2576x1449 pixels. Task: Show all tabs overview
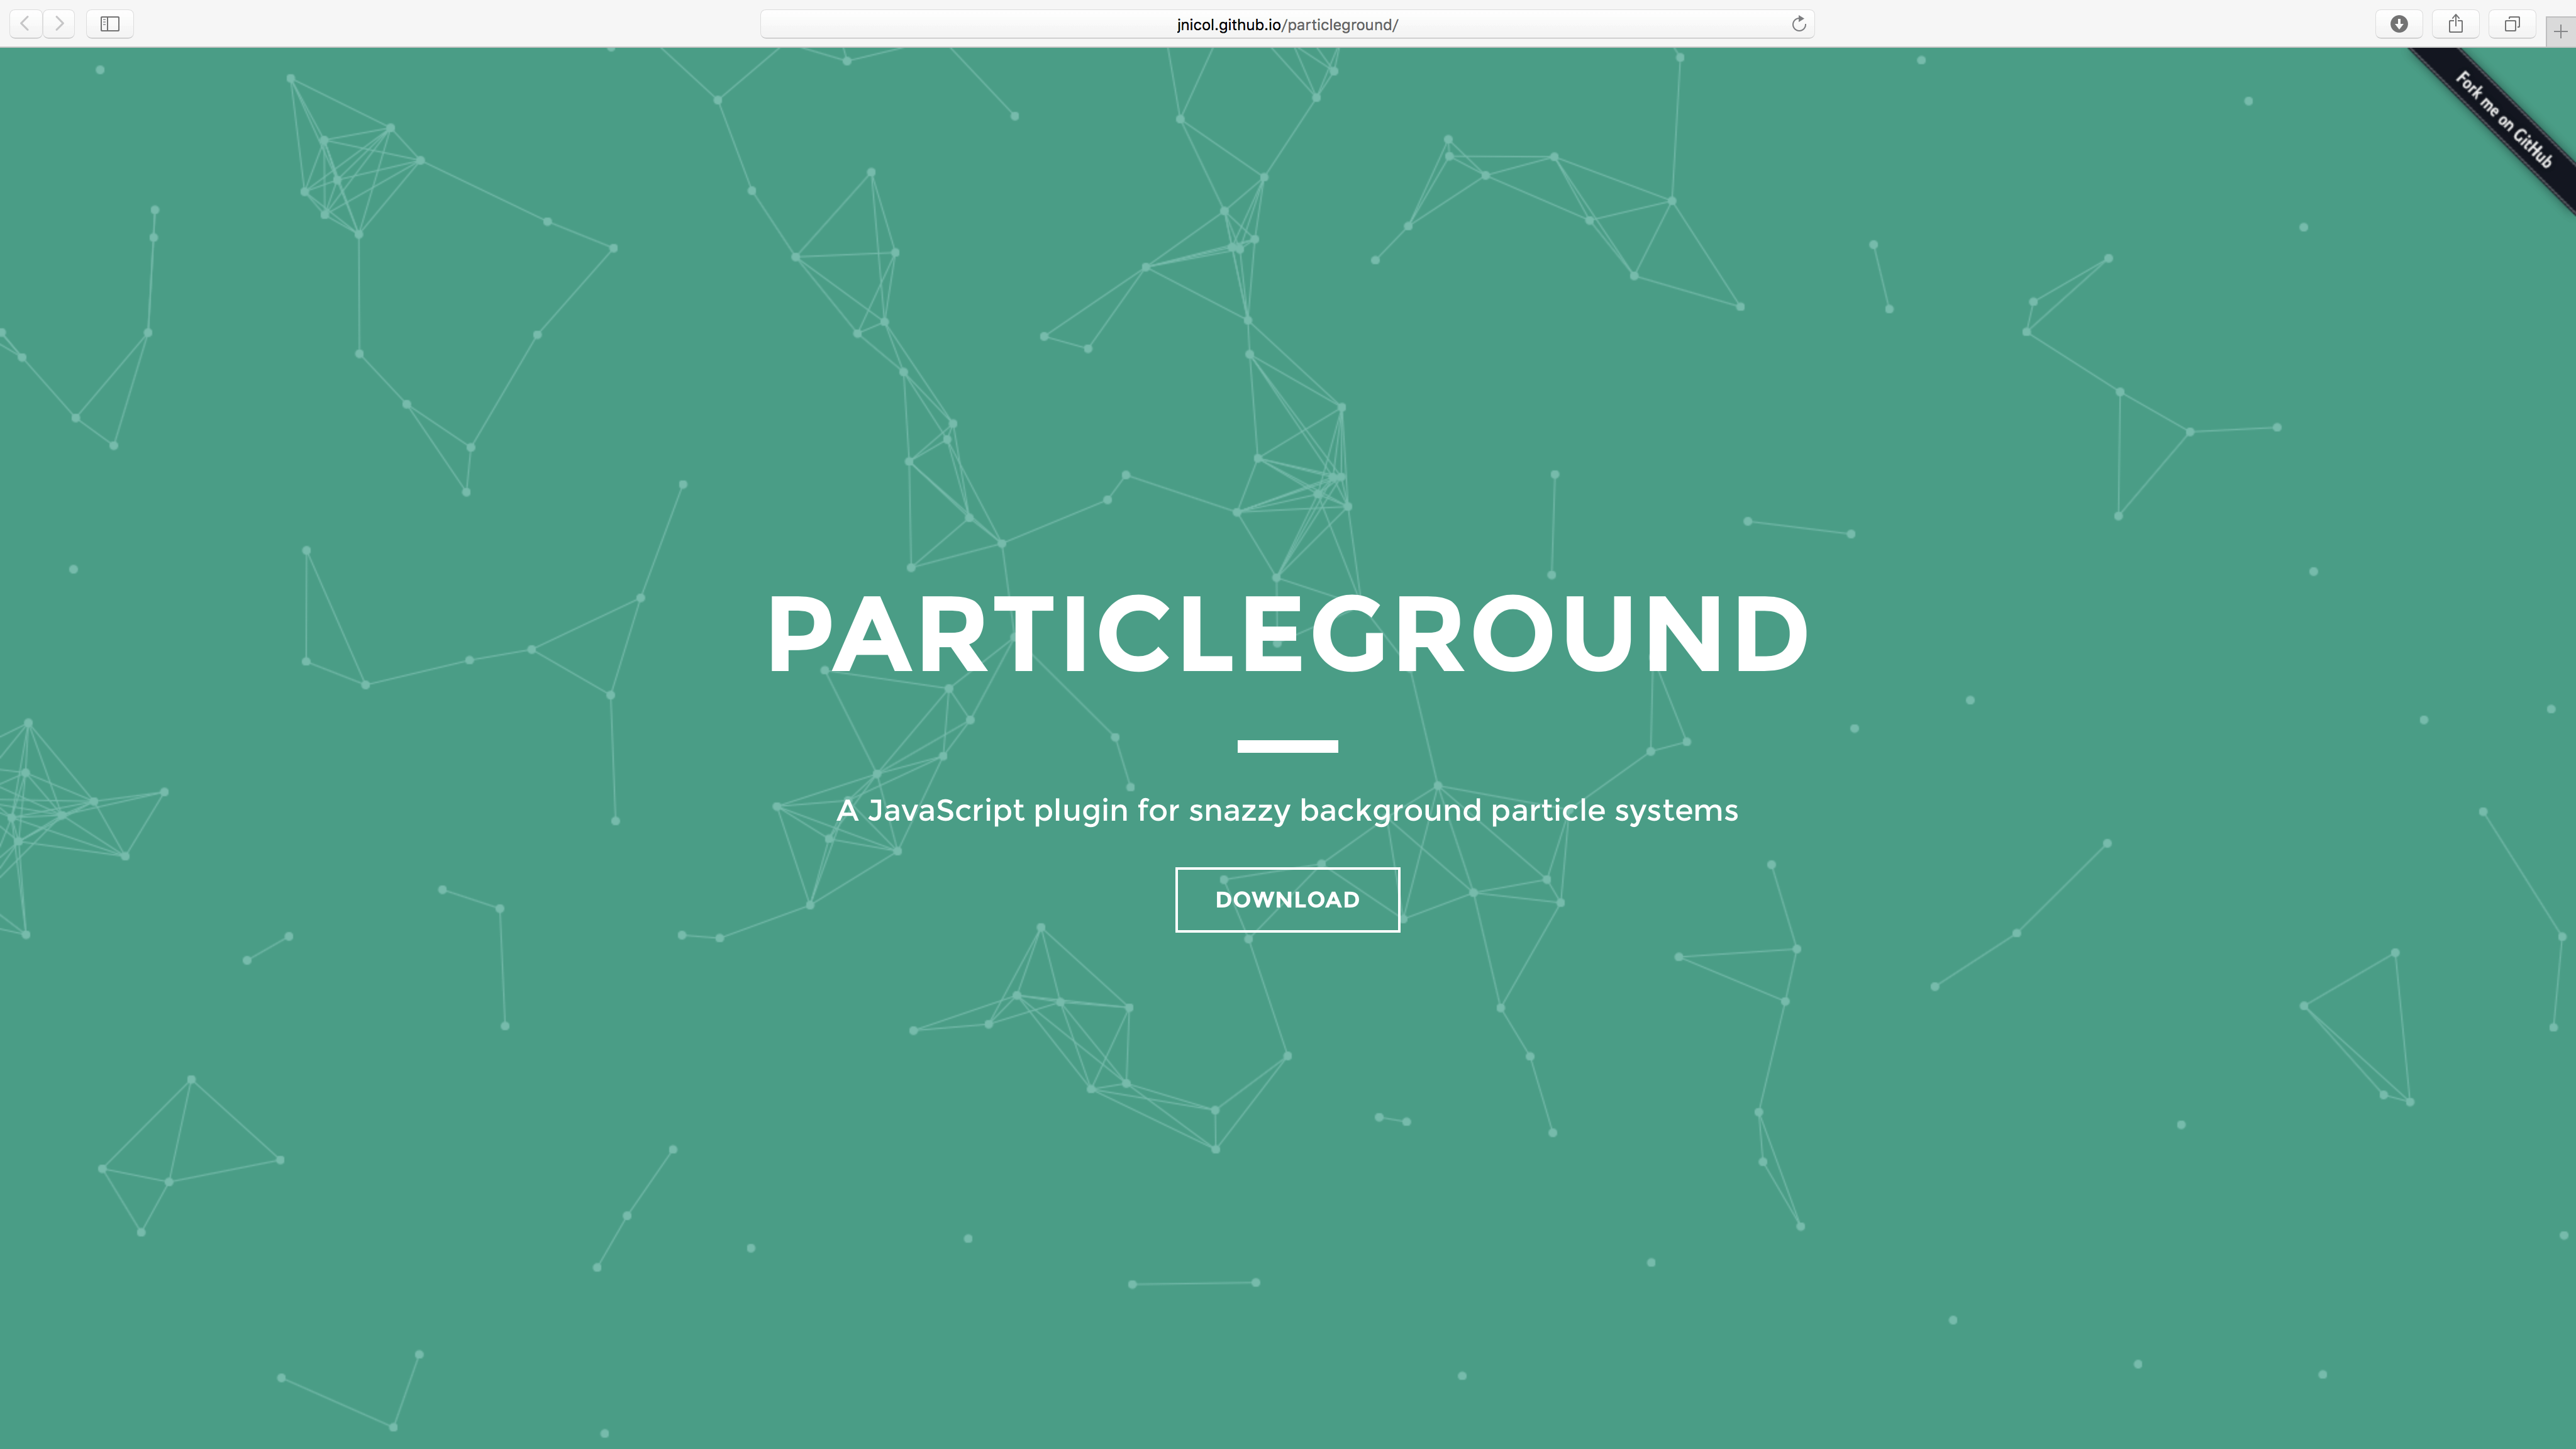(x=2511, y=23)
